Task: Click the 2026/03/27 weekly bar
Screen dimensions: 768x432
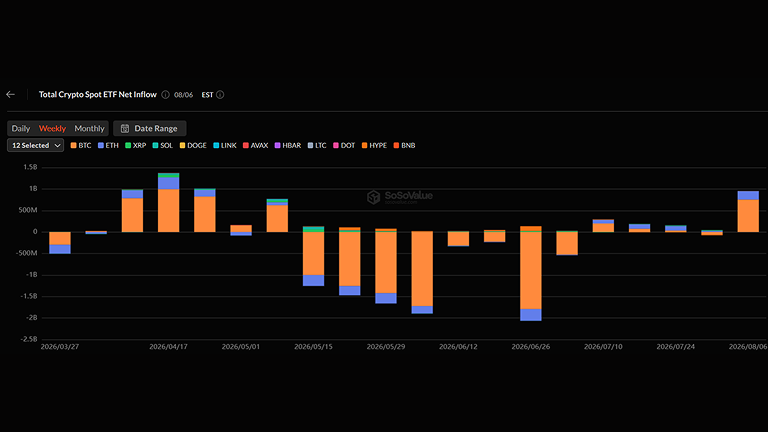Action: [x=60, y=242]
